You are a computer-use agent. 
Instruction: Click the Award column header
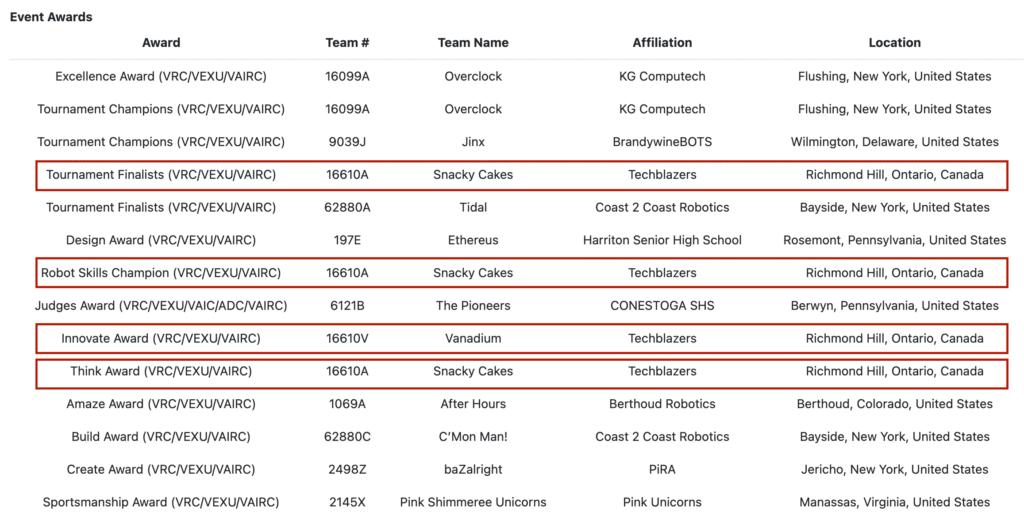161,43
